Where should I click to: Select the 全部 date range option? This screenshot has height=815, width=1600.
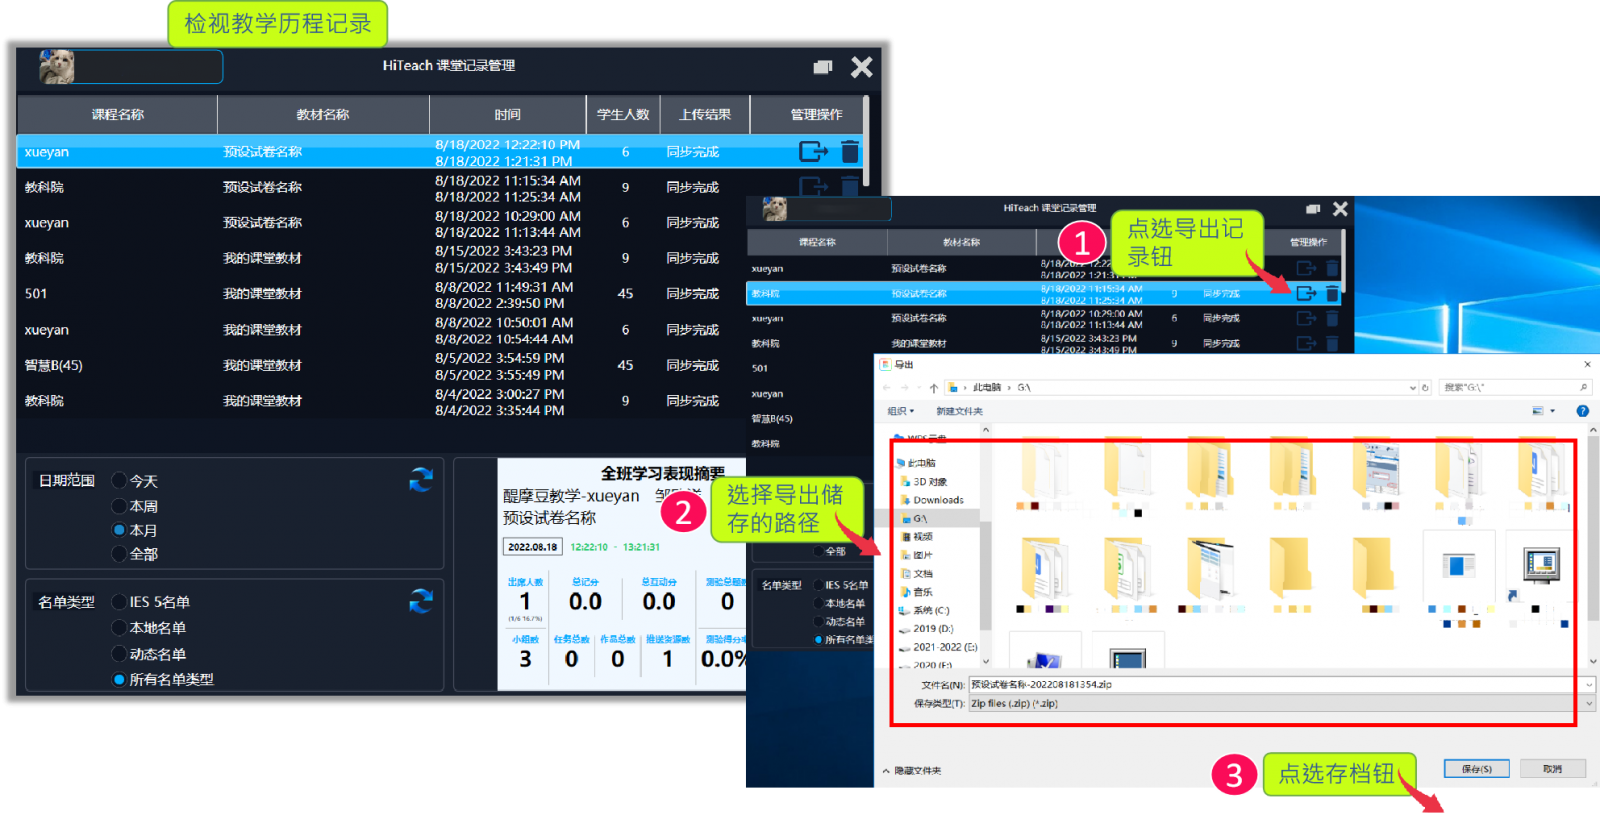click(x=120, y=554)
